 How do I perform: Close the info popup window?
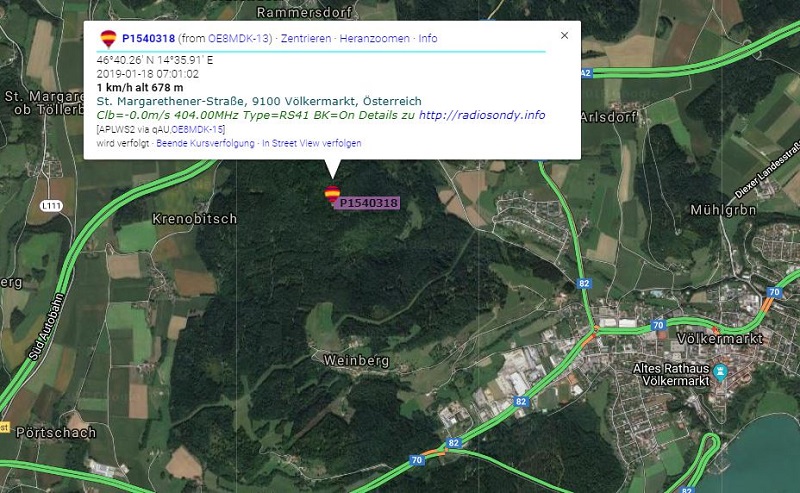click(564, 35)
